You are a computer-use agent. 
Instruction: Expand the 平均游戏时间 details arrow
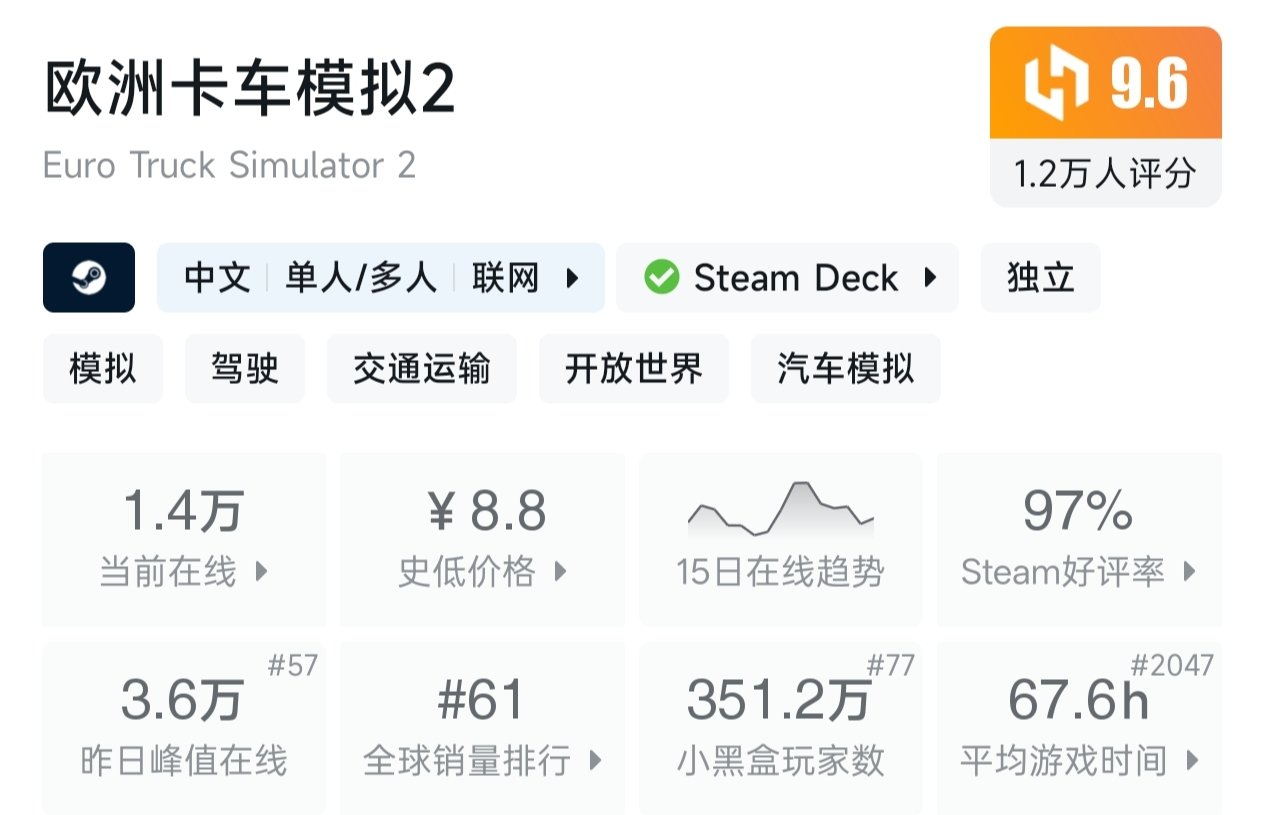[1192, 761]
